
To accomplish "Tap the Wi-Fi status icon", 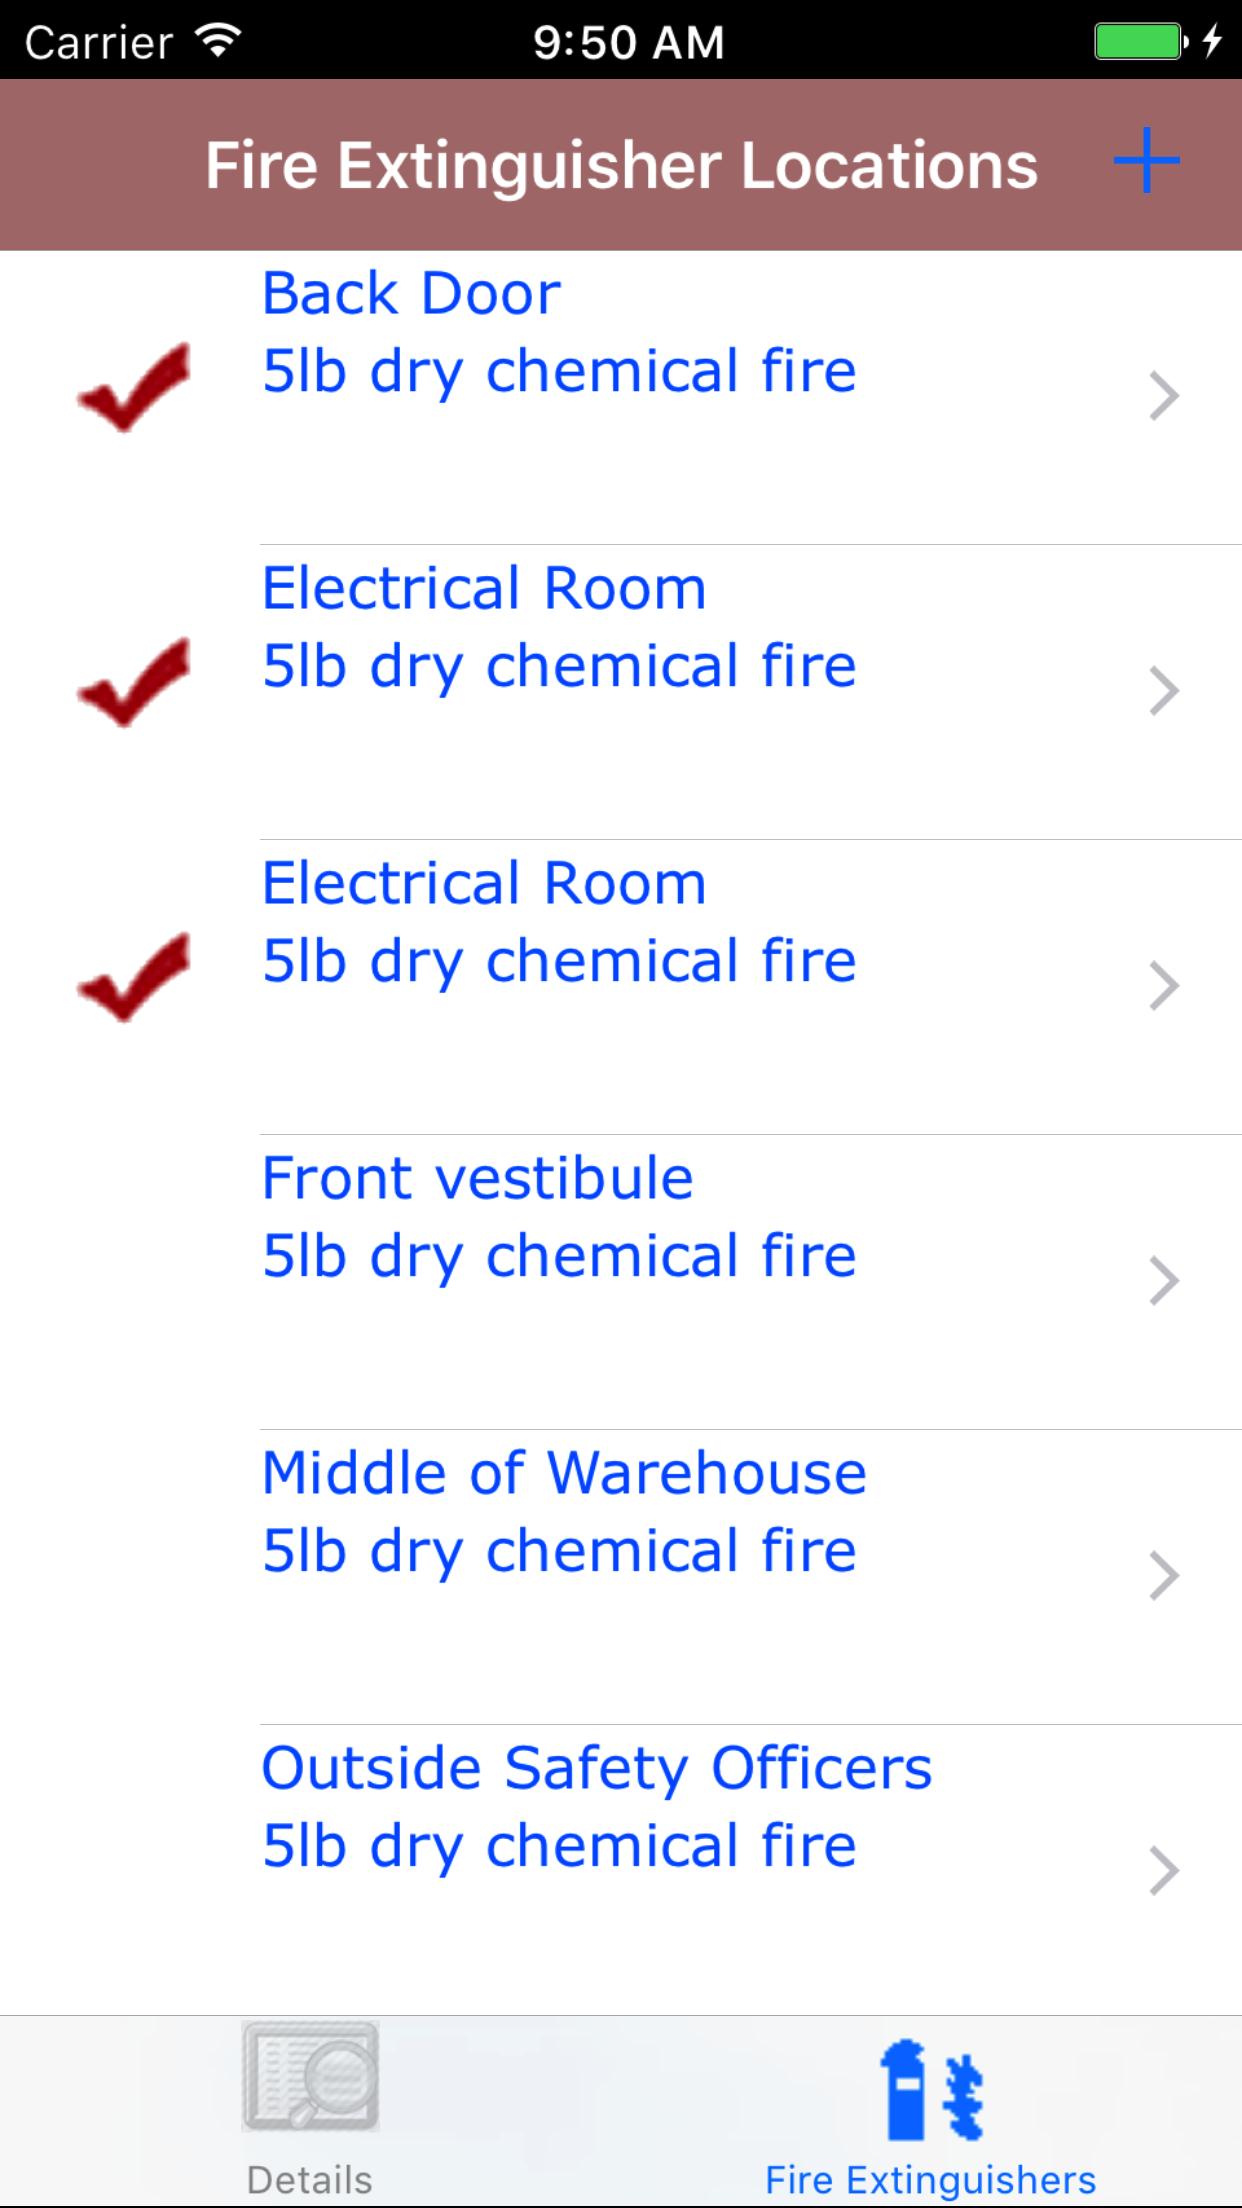I will point(218,40).
